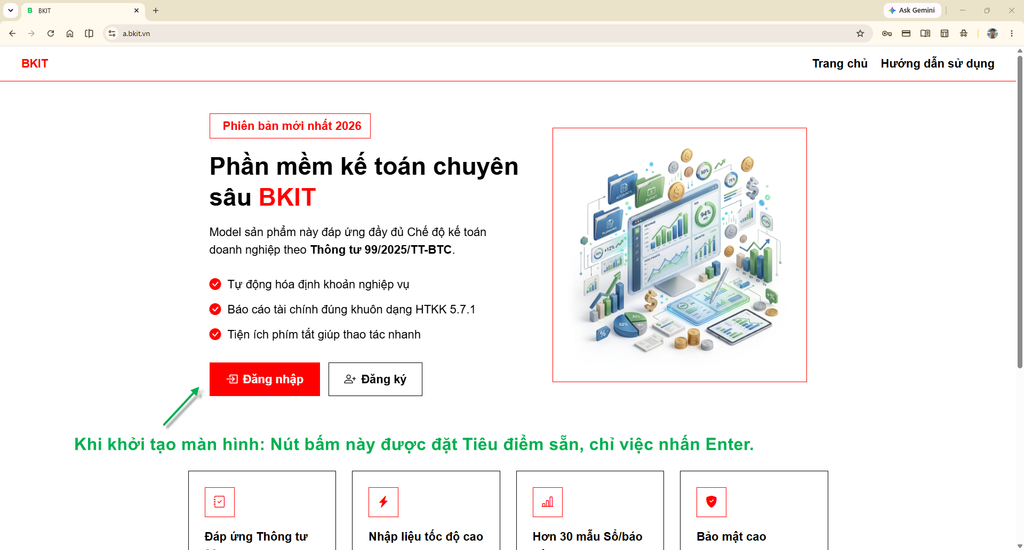The image size is (1024, 550).
Task: Click the Đáp ứng Thông tư card title
Action: click(256, 537)
